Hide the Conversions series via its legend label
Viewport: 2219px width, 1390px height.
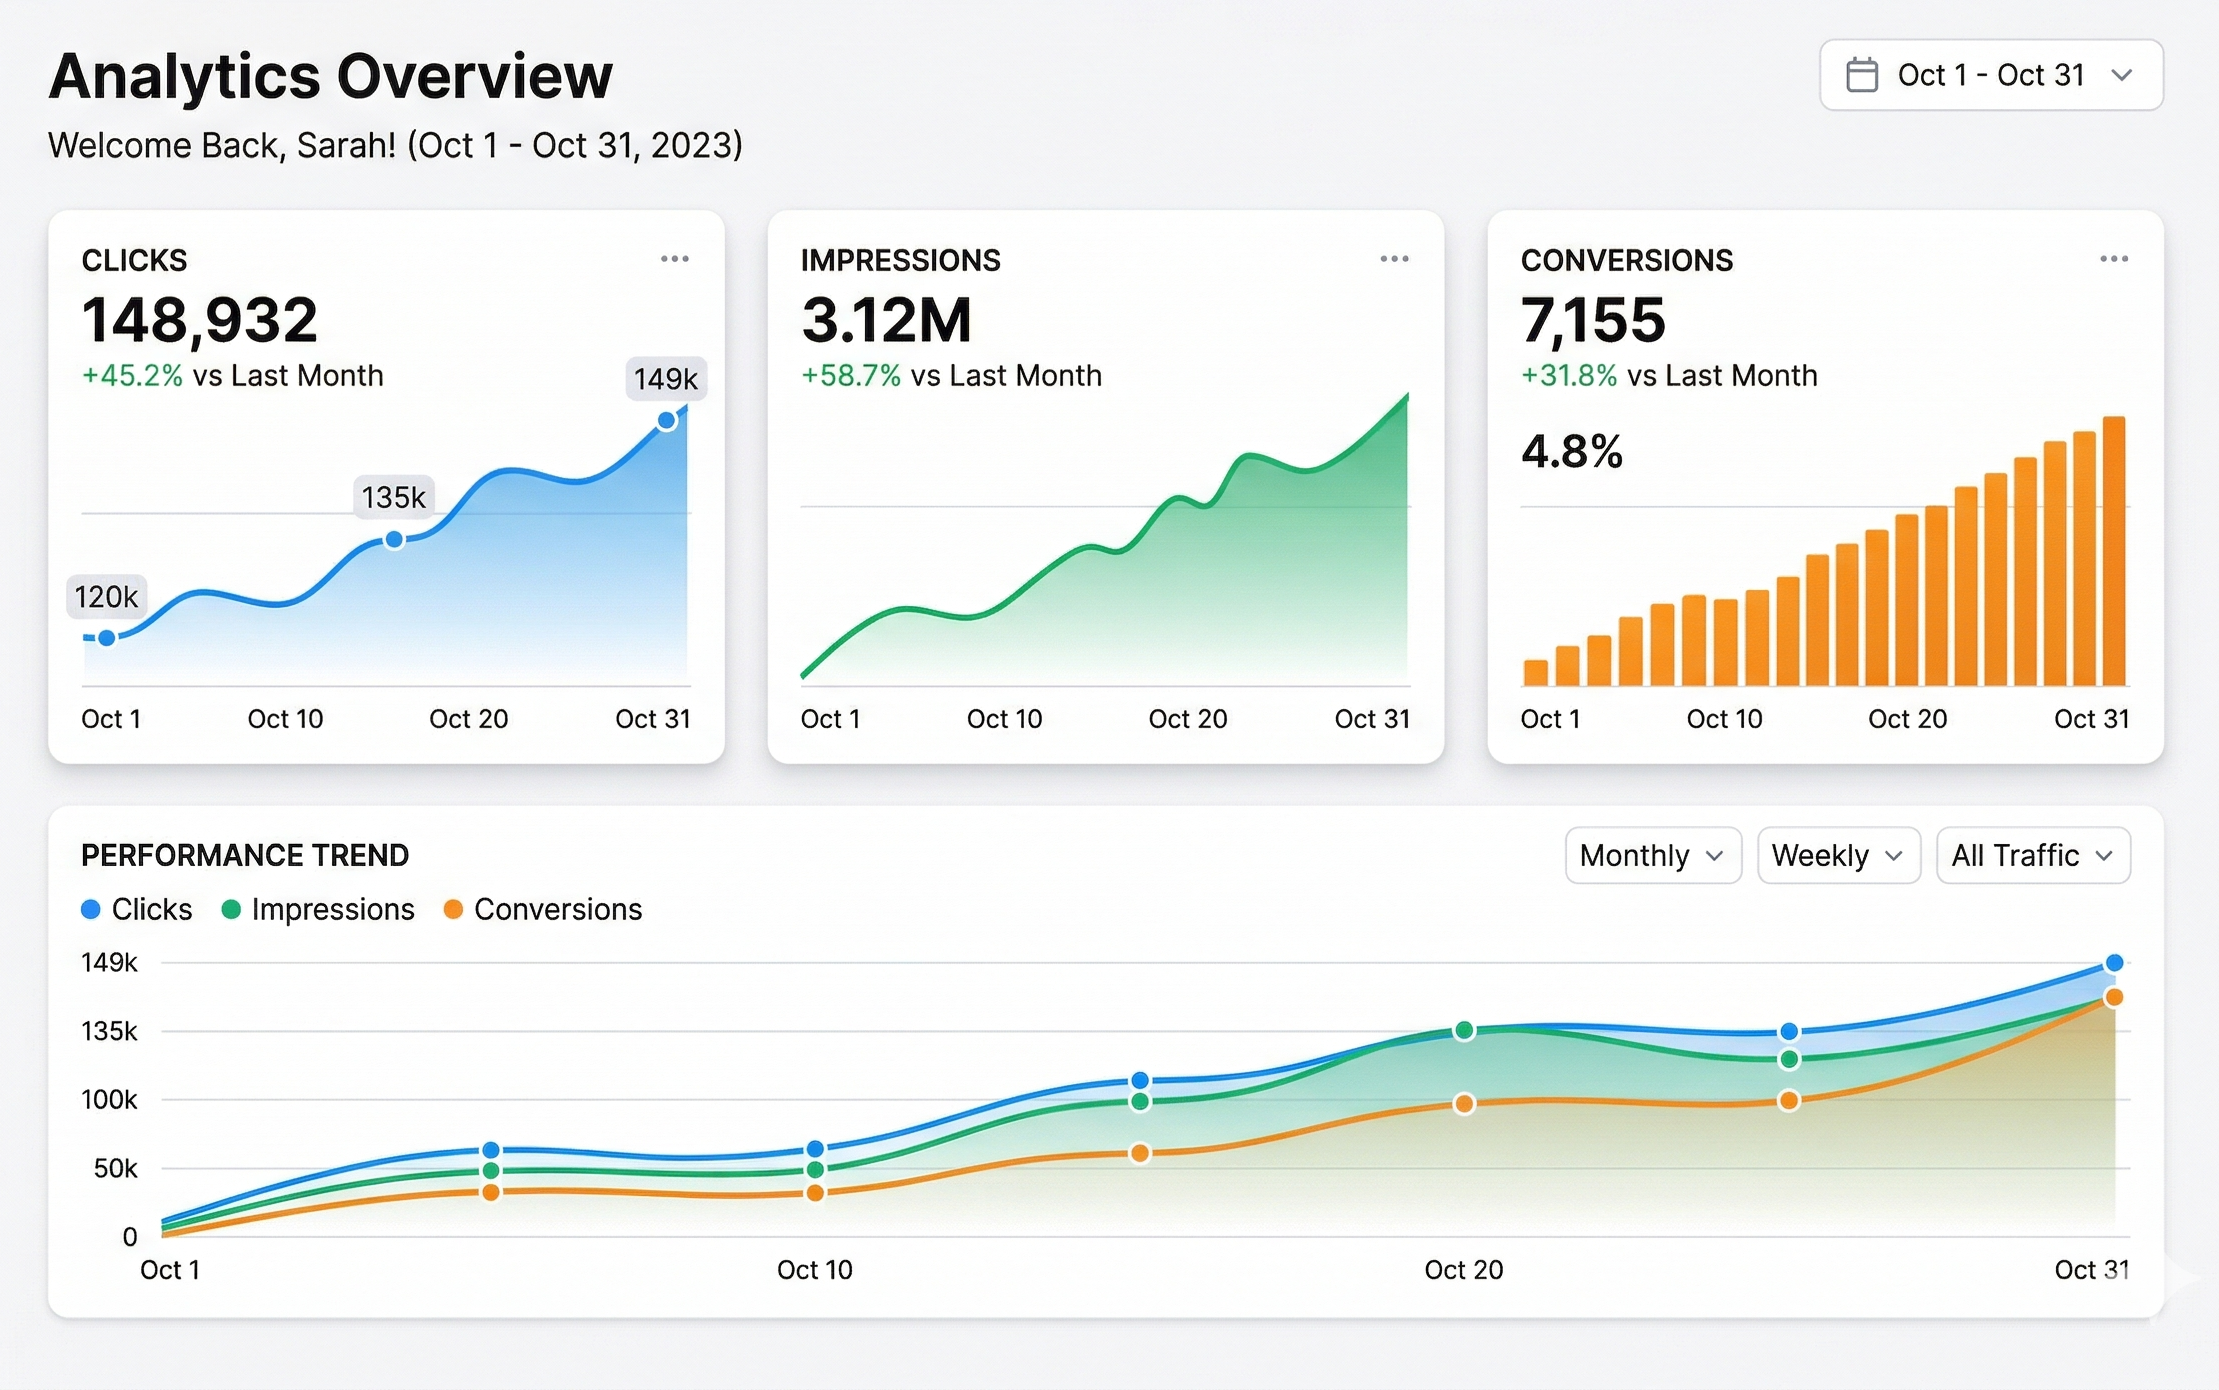point(559,909)
